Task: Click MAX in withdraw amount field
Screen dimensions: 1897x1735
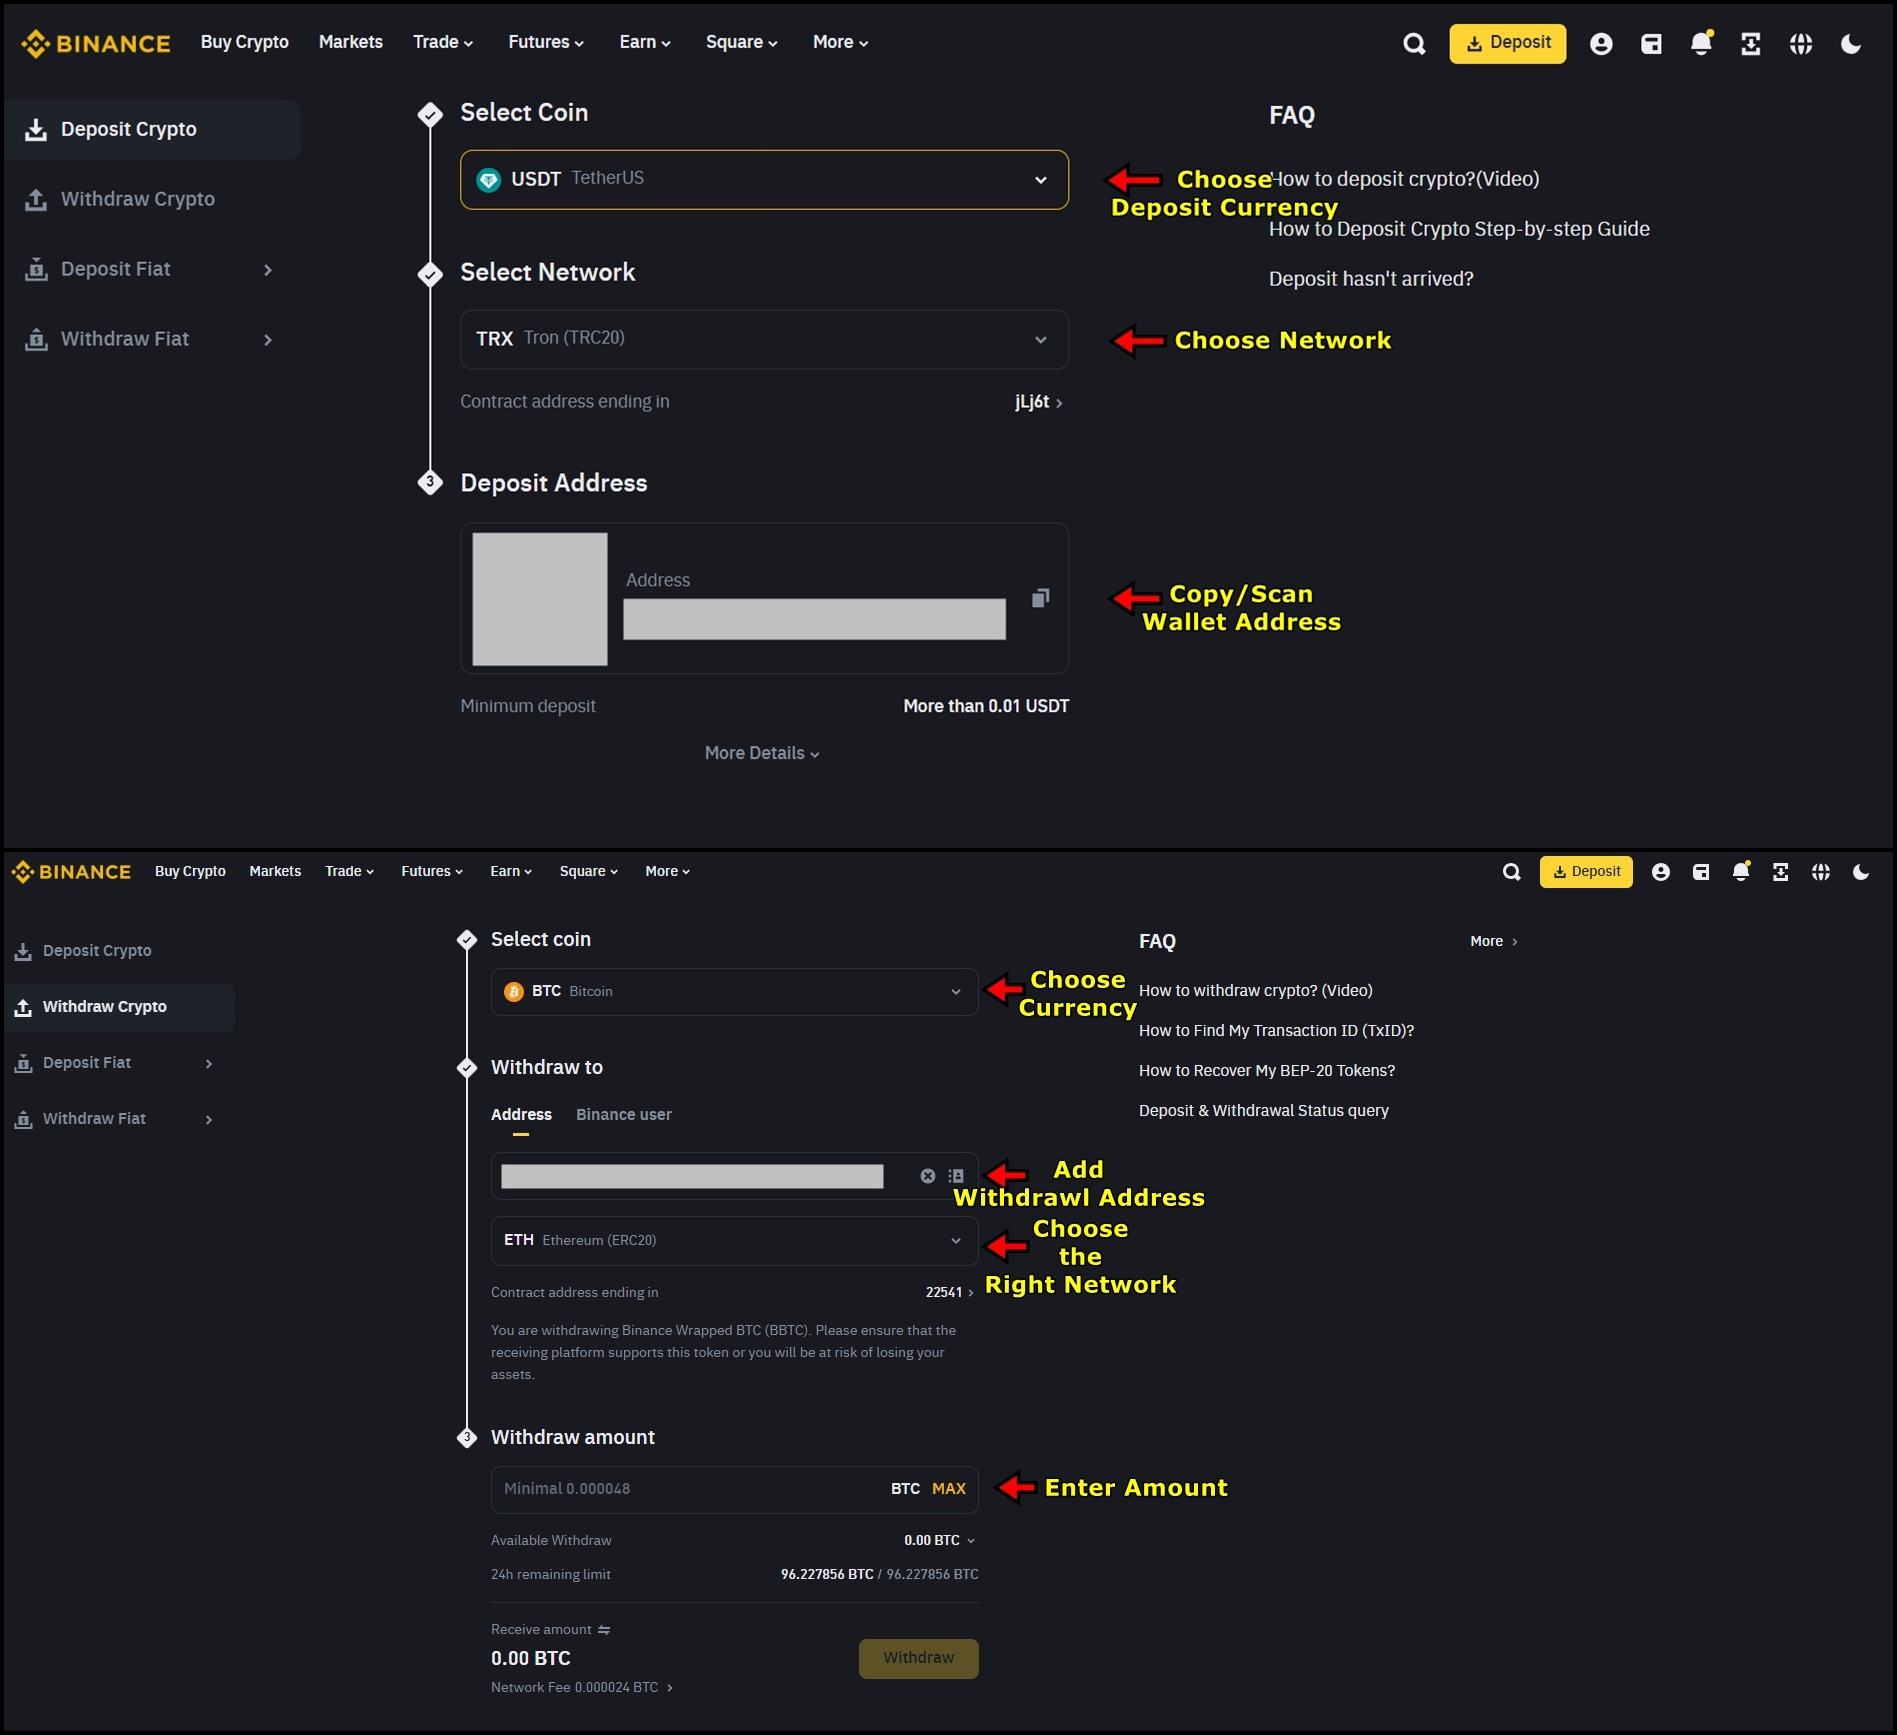Action: [x=949, y=1490]
